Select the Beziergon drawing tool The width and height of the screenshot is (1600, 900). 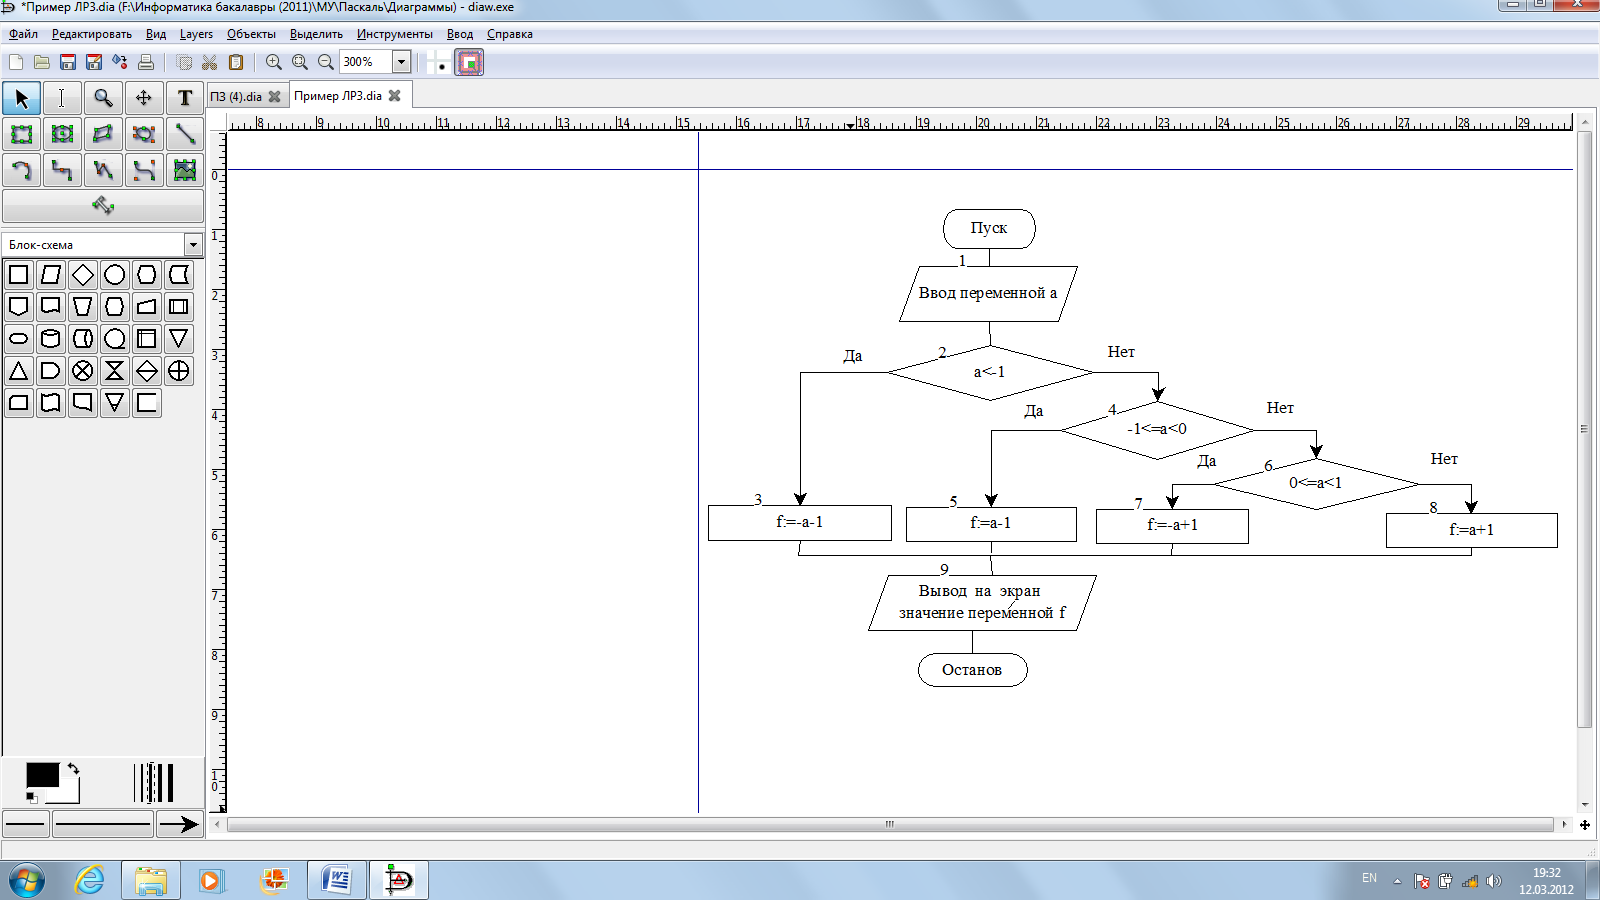pyautogui.click(x=144, y=134)
